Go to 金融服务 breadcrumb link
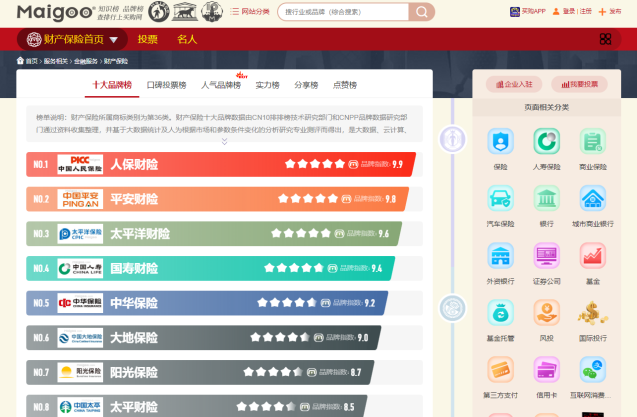The height and width of the screenshot is (417, 637). point(86,61)
